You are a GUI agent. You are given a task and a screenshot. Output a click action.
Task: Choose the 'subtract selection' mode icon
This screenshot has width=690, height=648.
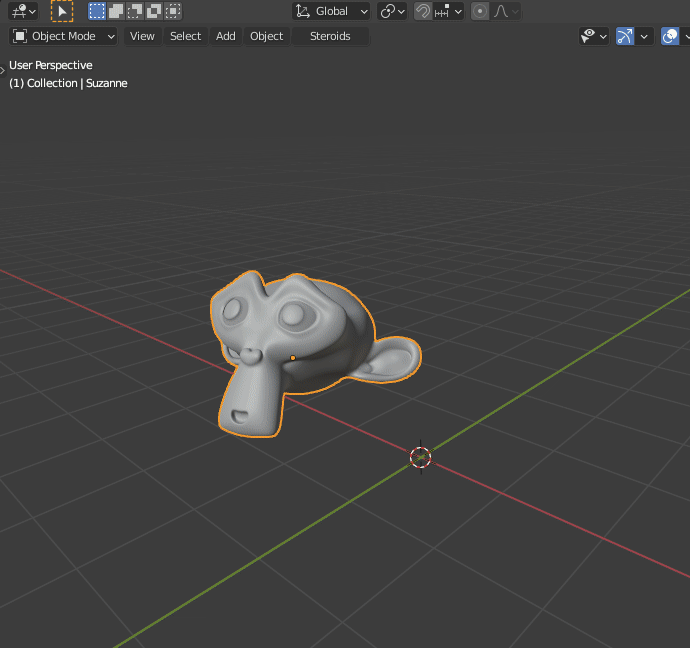(135, 11)
